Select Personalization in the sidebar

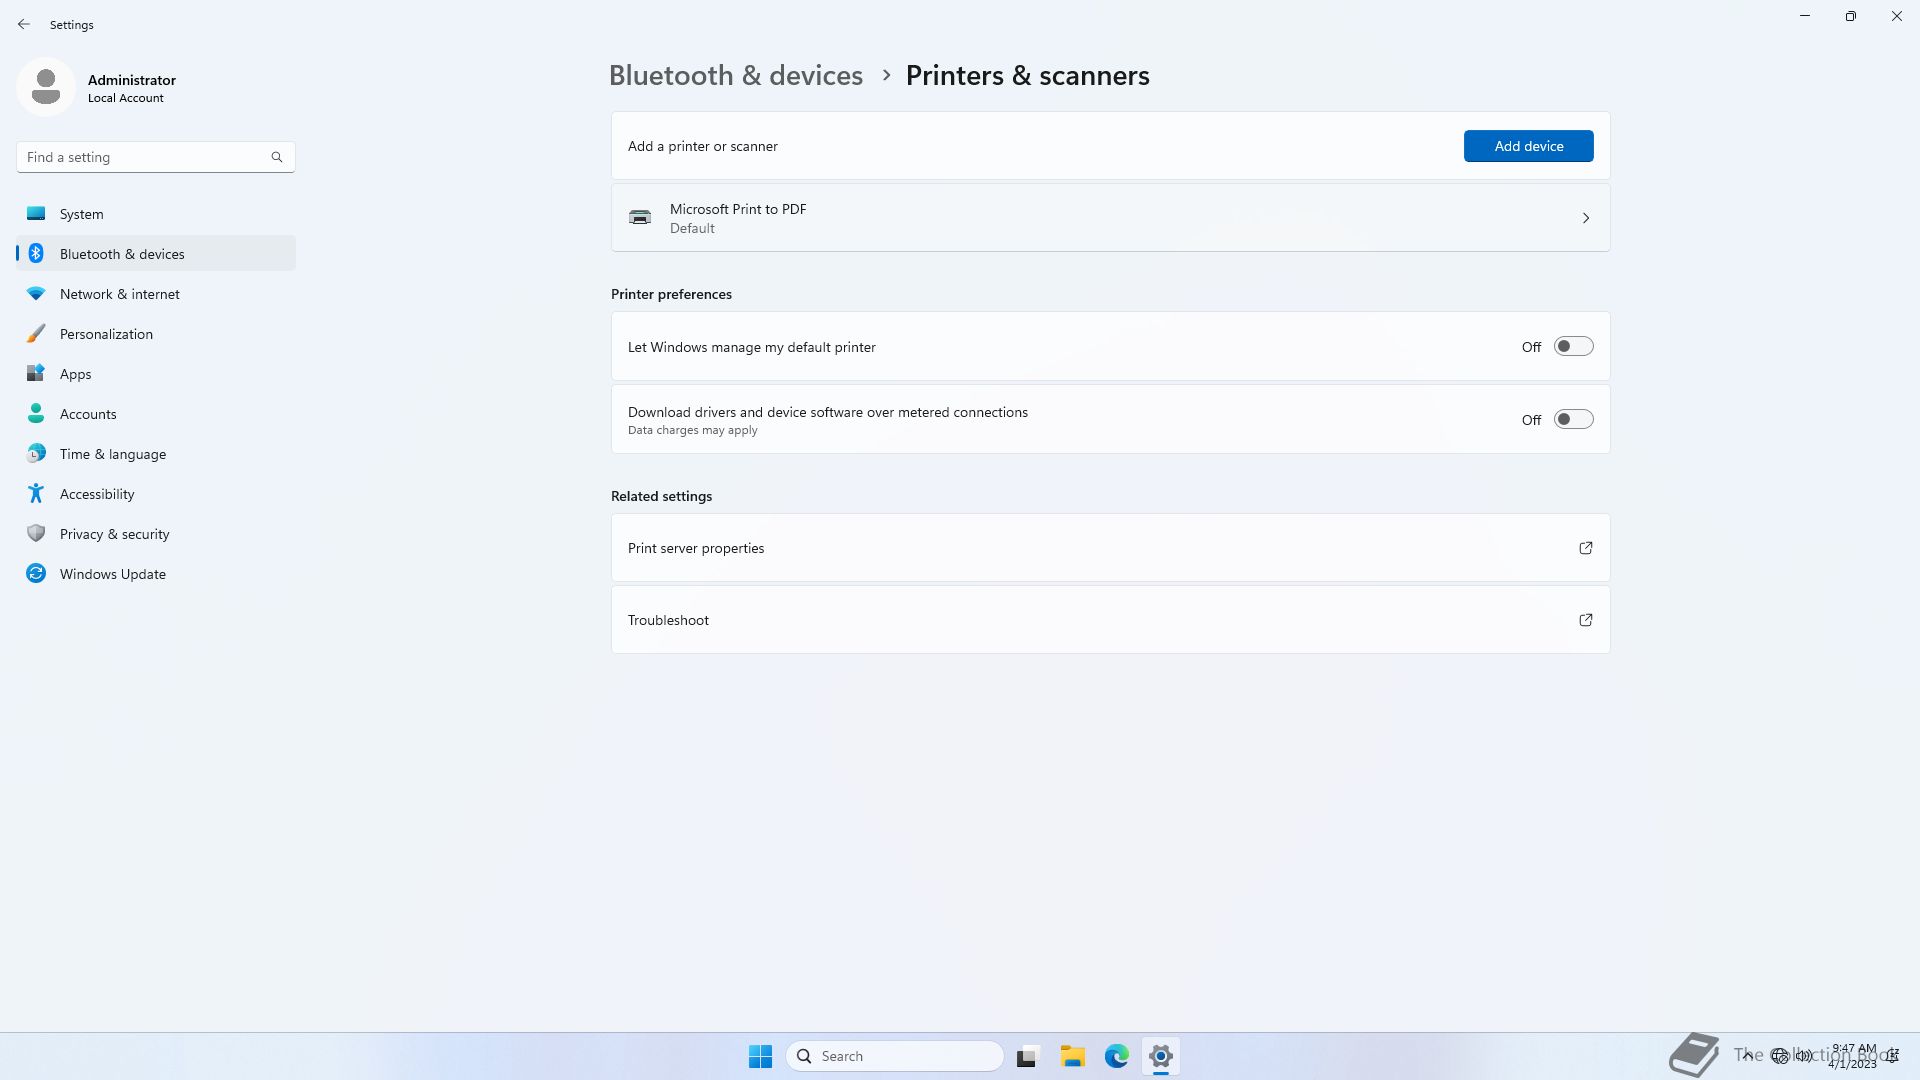click(156, 333)
